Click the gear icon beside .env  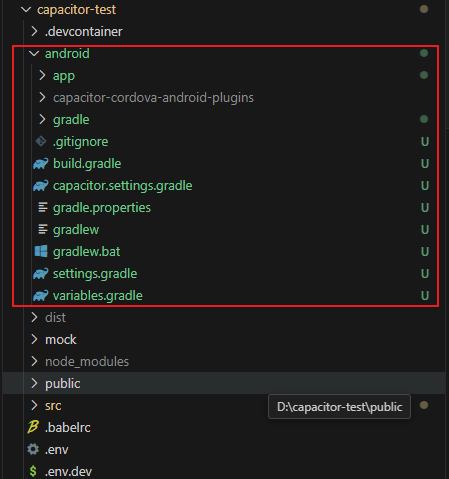point(33,449)
